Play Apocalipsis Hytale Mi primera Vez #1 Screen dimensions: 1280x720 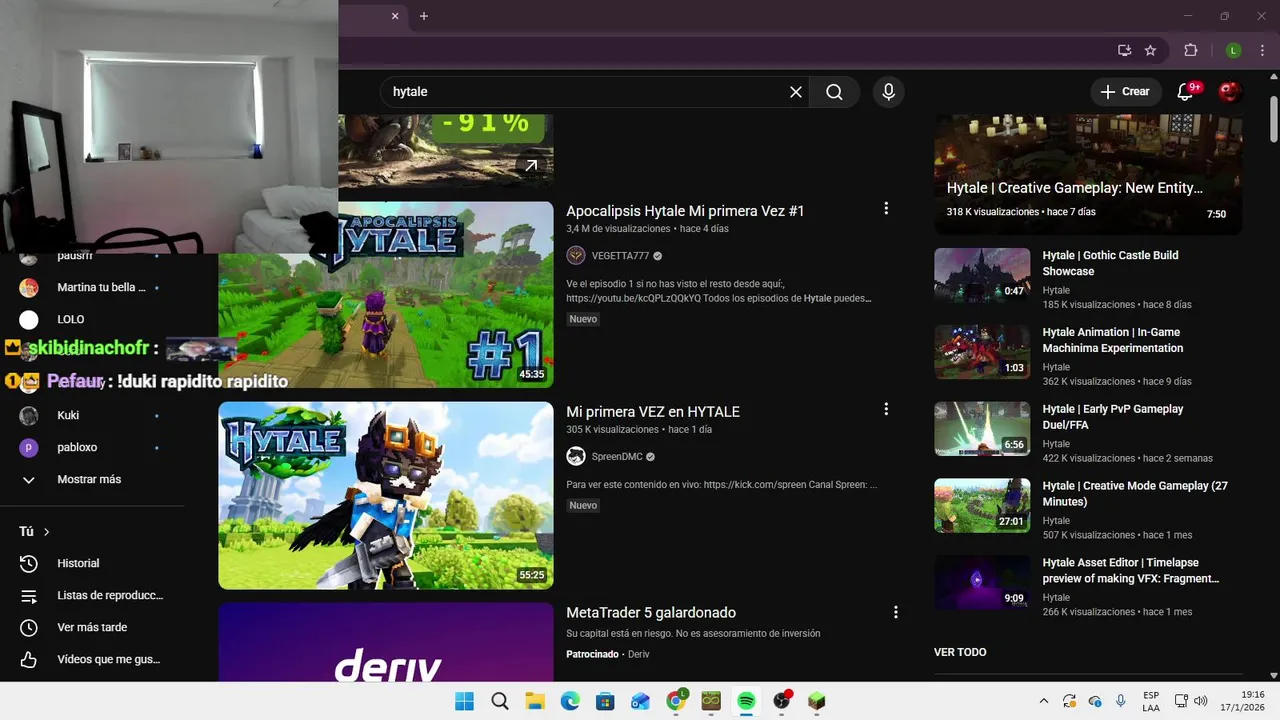pyautogui.click(x=685, y=211)
